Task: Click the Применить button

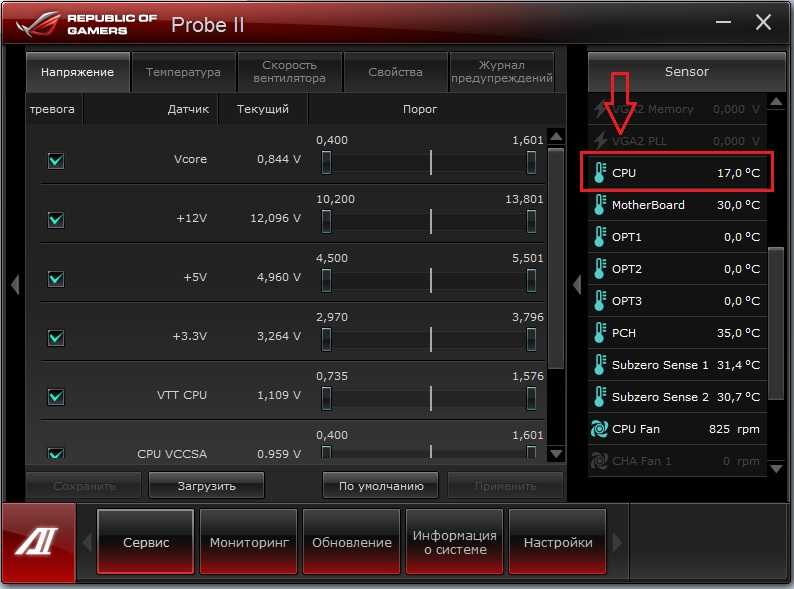Action: [505, 486]
